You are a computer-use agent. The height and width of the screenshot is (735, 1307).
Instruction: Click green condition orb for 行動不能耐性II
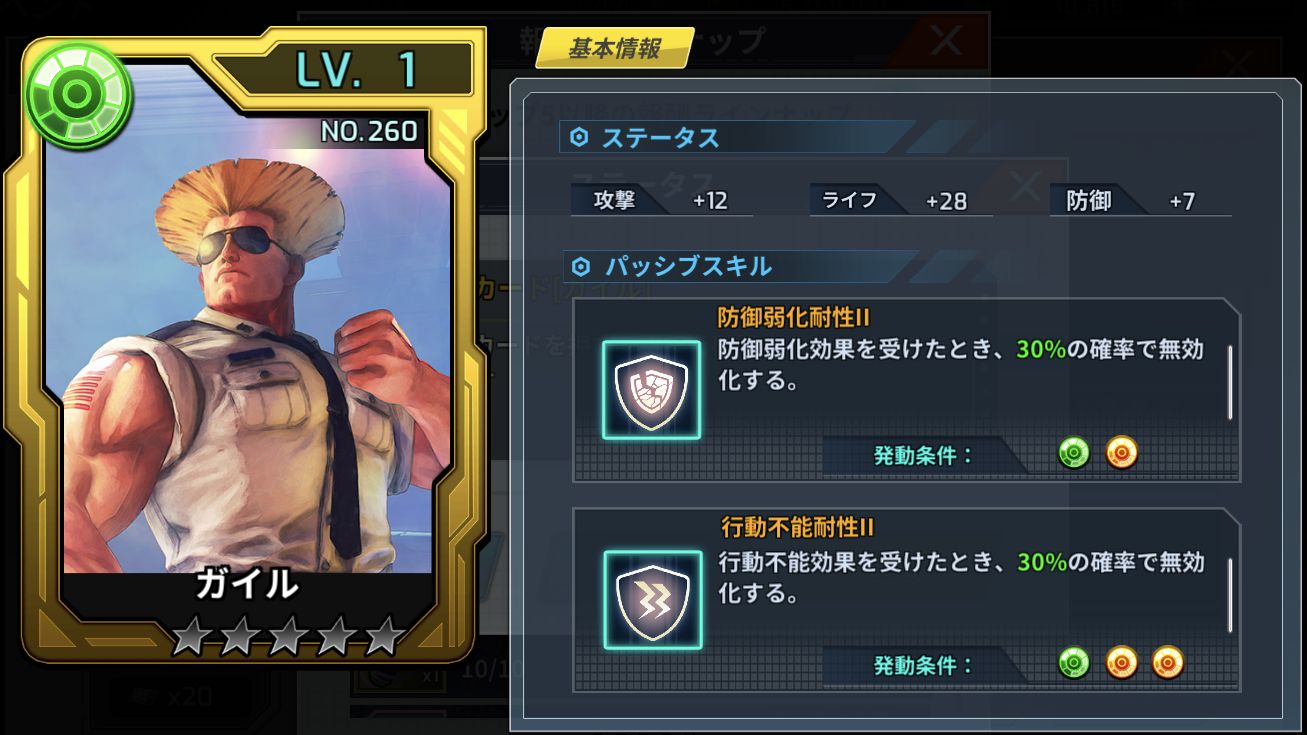pyautogui.click(x=1074, y=662)
